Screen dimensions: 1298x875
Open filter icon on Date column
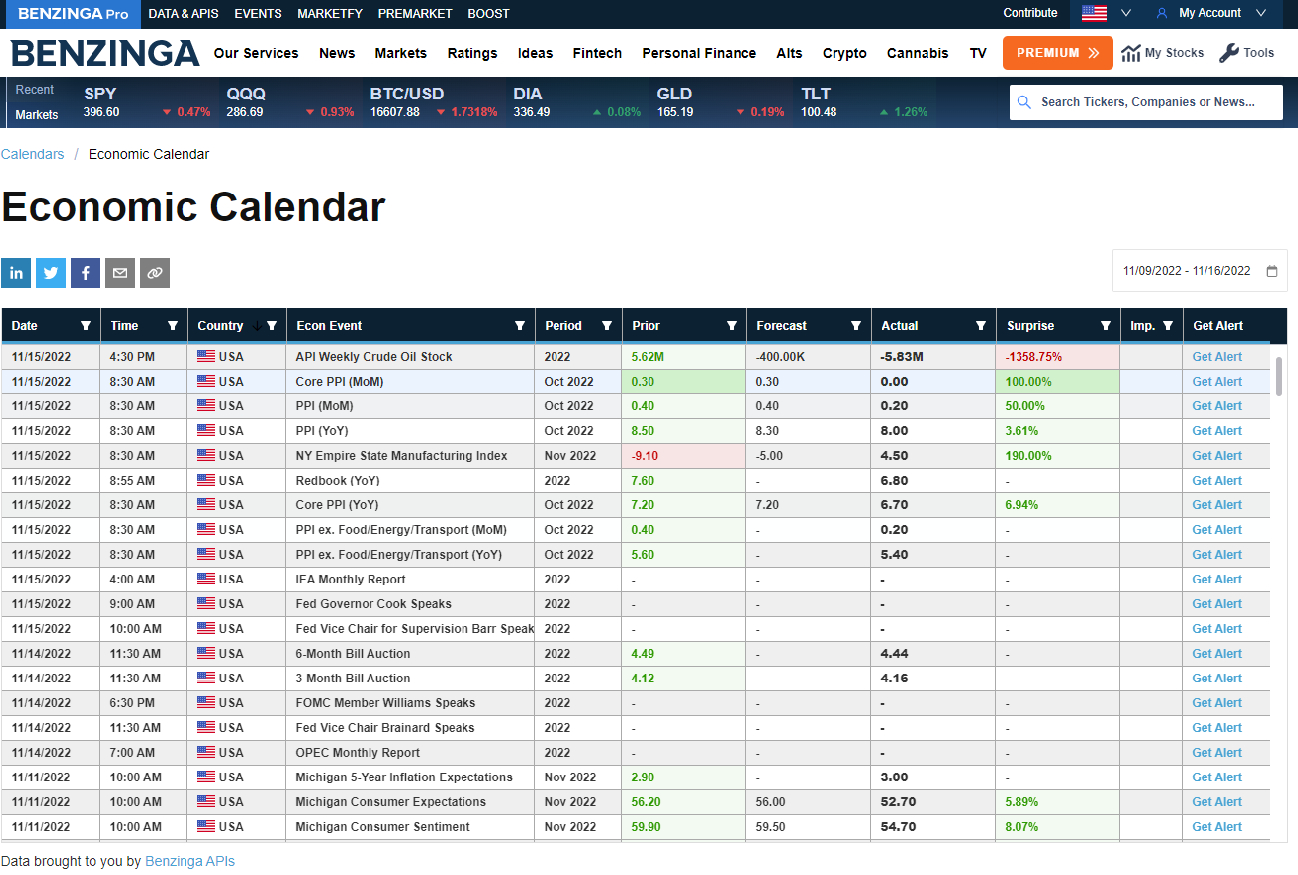[85, 326]
